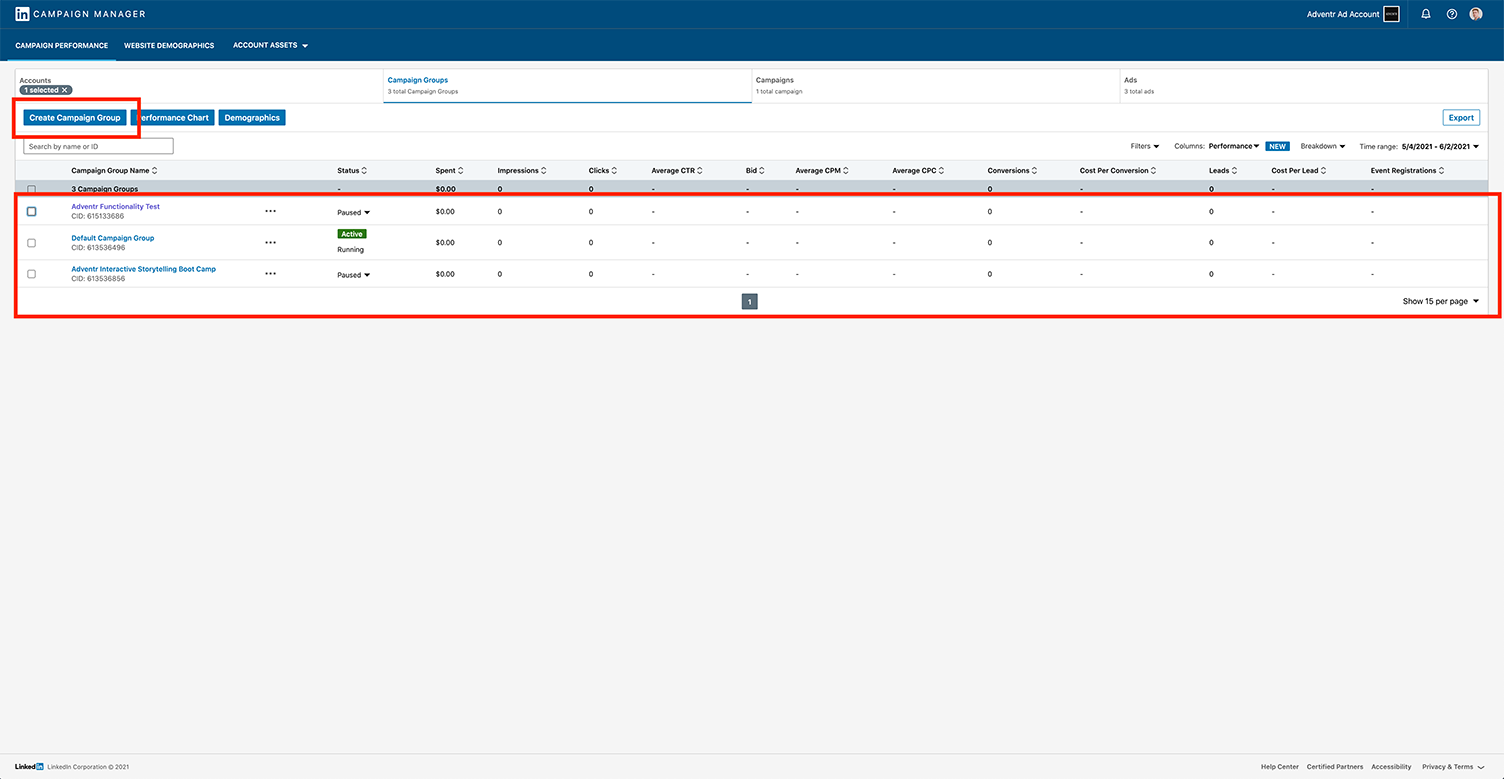
Task: Open the Default Campaign Group link
Action: (113, 238)
